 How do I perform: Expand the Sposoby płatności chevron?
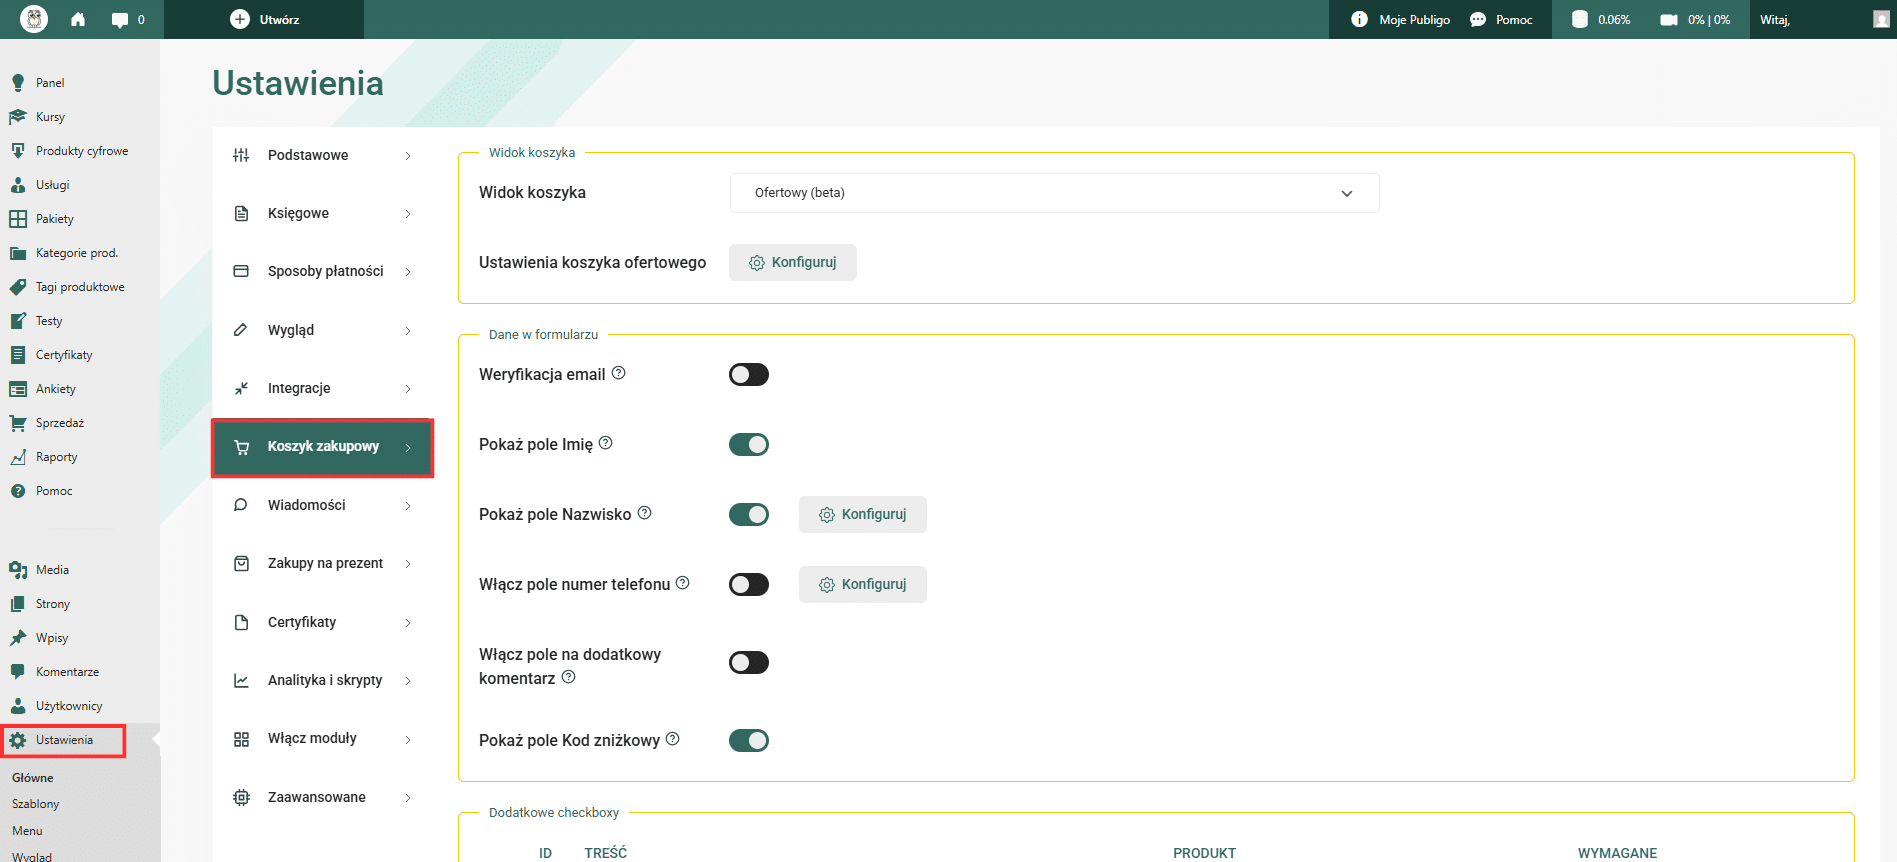[x=408, y=272]
